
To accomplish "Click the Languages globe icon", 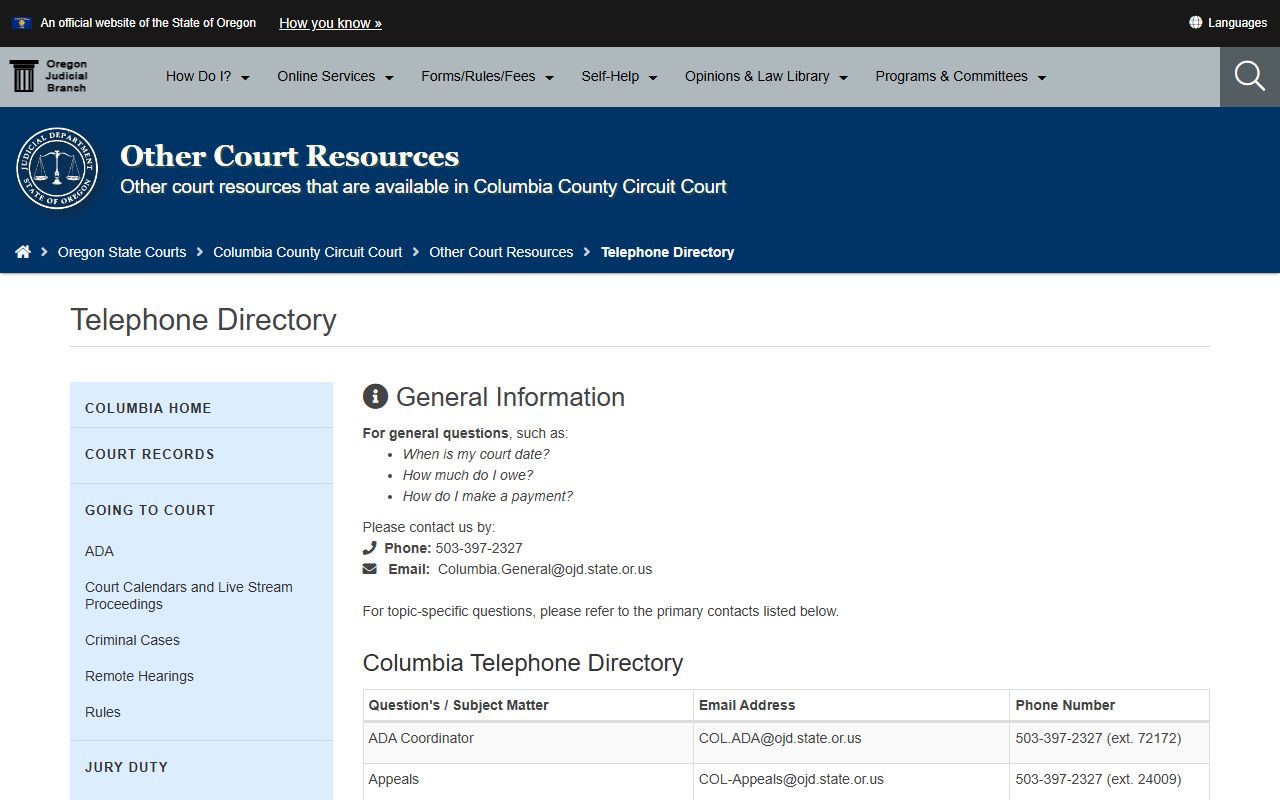I will pos(1195,22).
